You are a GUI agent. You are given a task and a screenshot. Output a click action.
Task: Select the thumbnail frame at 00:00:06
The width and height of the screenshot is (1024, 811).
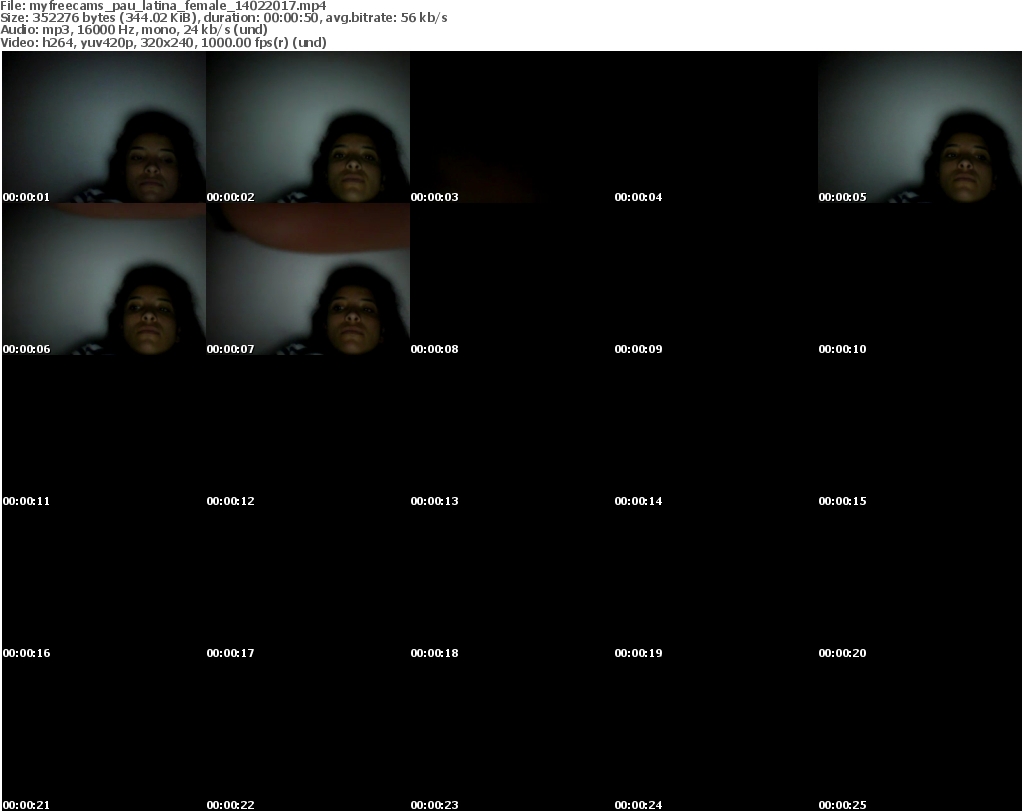pyautogui.click(x=104, y=279)
